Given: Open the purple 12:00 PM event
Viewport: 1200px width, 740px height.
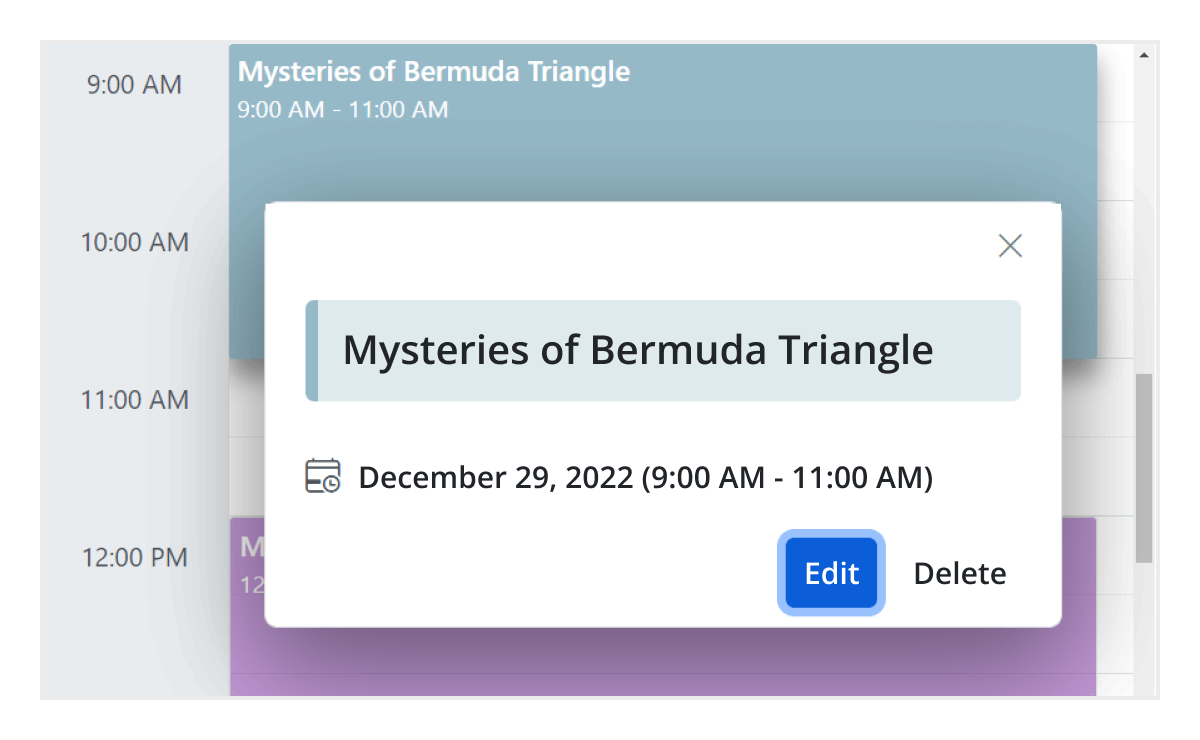Looking at the screenshot, I should pyautogui.click(x=660, y=660).
